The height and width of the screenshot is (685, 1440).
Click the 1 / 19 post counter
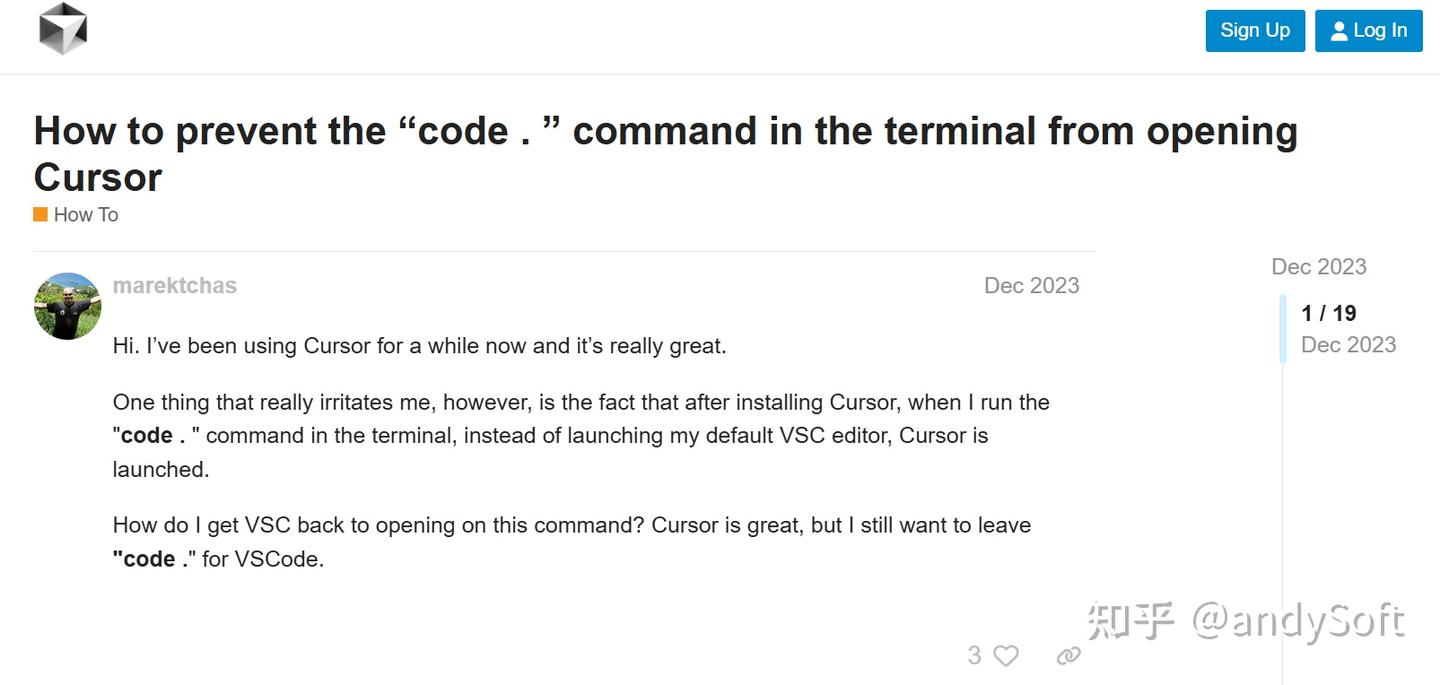1328,313
